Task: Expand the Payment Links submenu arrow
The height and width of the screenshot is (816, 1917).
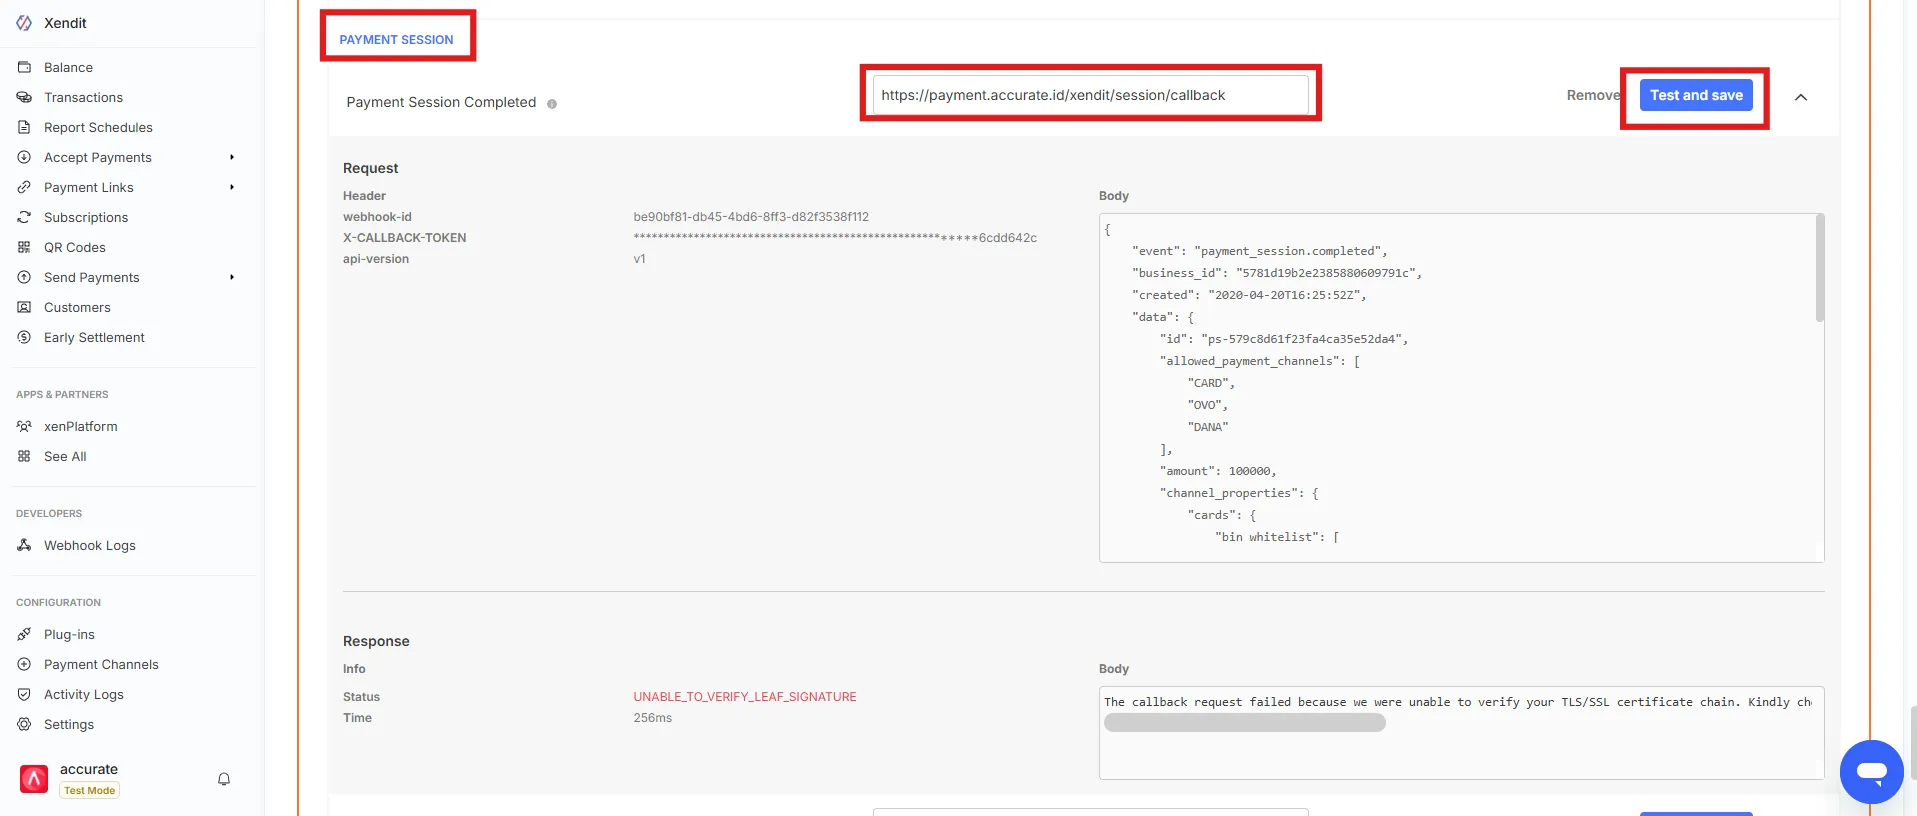Action: [x=232, y=187]
